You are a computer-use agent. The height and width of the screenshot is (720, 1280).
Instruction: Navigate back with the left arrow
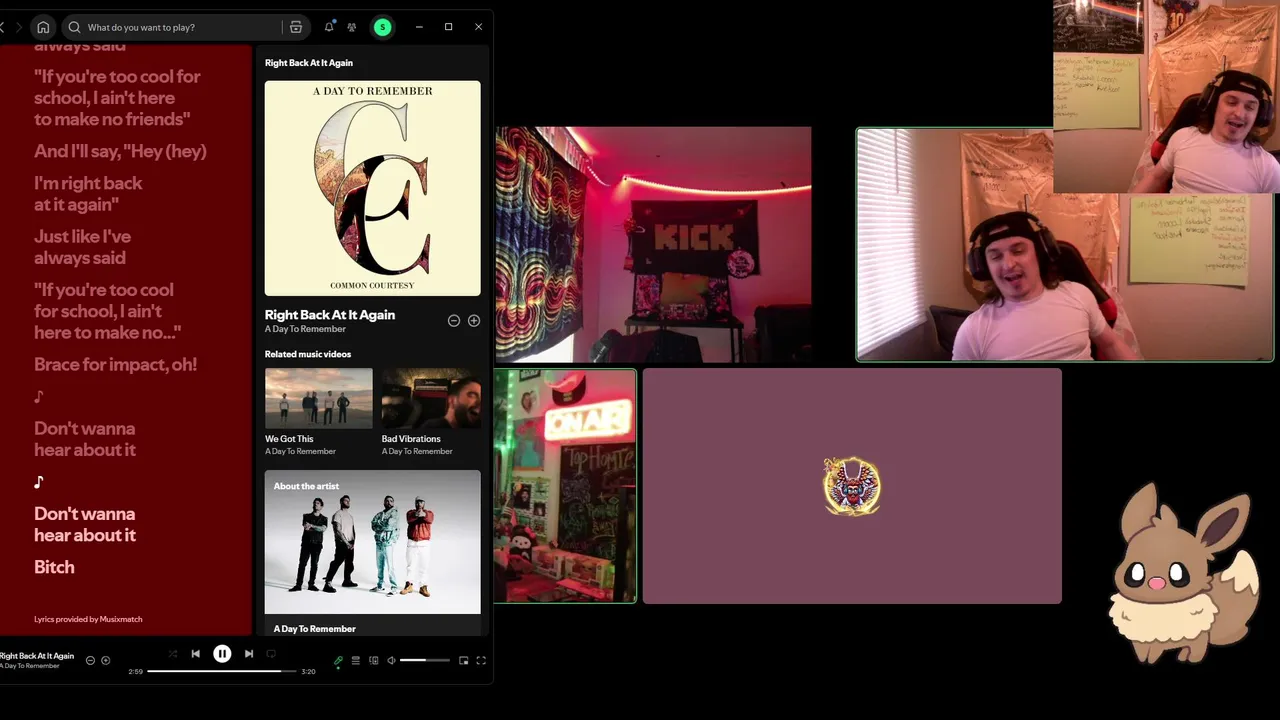pyautogui.click(x=2, y=27)
